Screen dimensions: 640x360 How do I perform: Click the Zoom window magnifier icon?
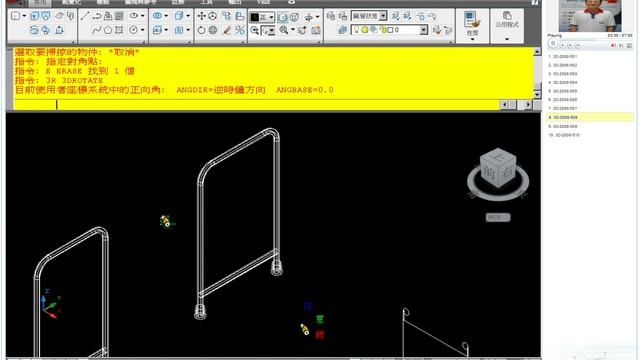pos(284,30)
